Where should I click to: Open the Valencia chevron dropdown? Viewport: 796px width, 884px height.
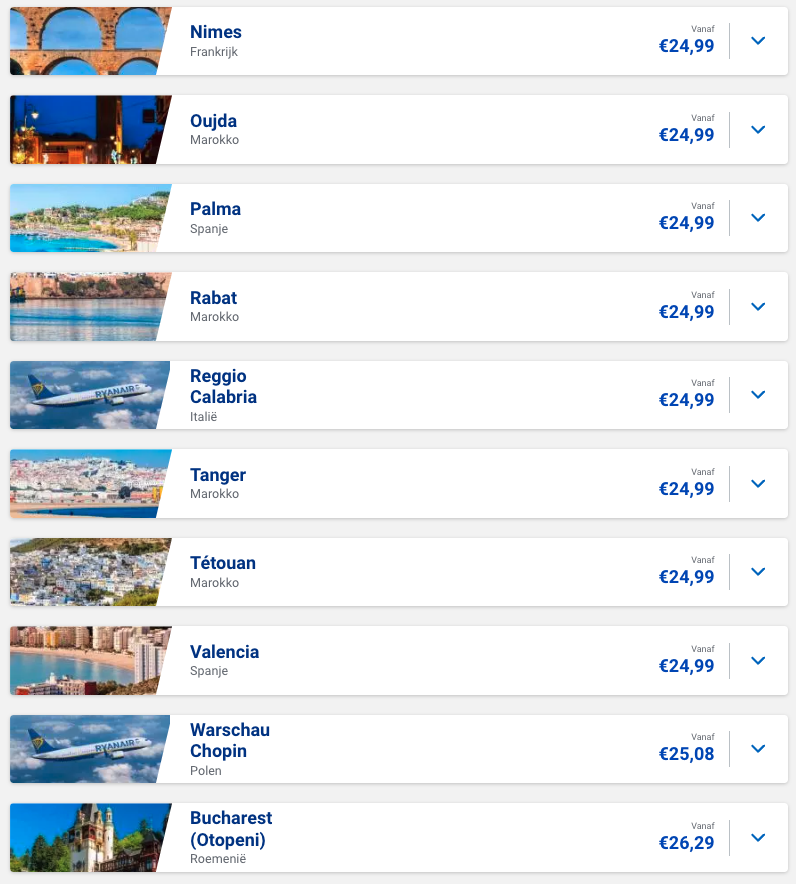(758, 661)
